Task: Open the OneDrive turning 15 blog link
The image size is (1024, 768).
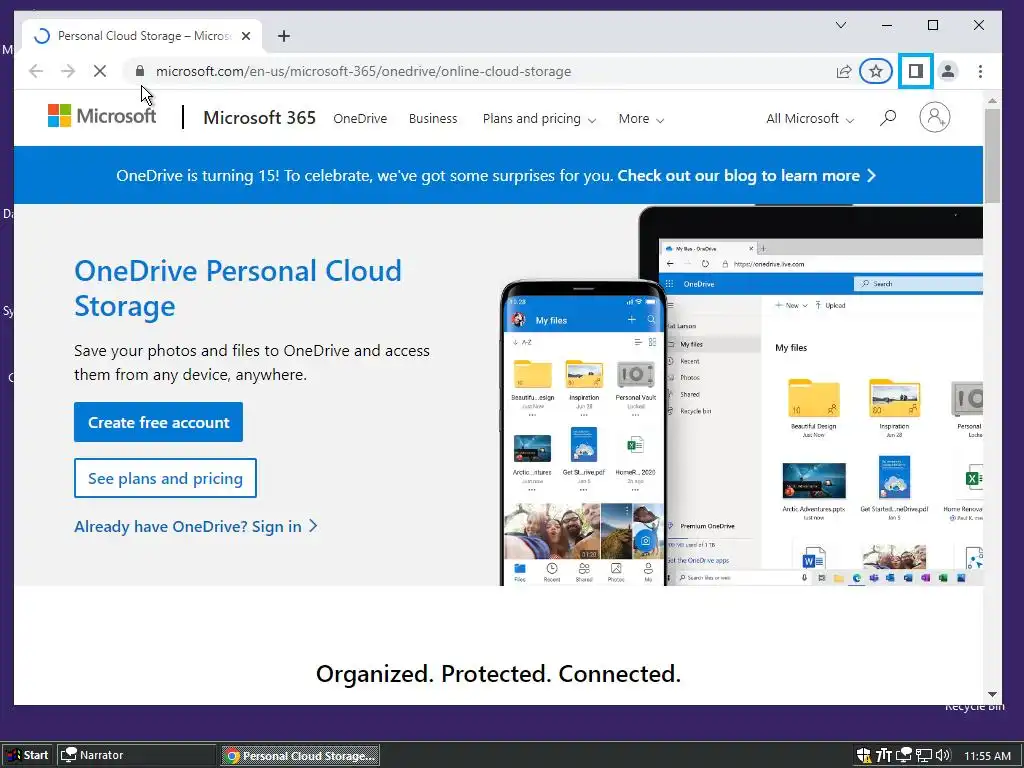Action: tap(746, 176)
